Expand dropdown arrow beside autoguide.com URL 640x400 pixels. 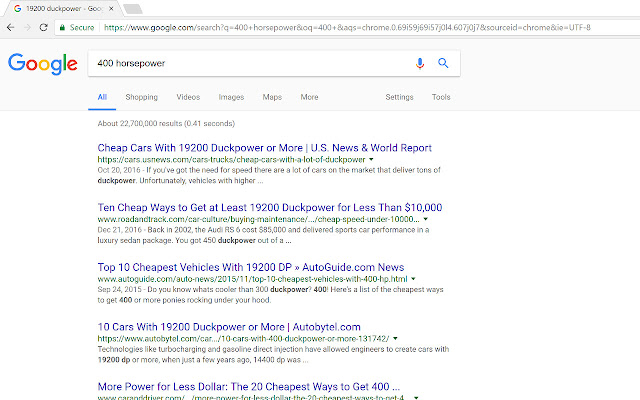[x=413, y=279]
